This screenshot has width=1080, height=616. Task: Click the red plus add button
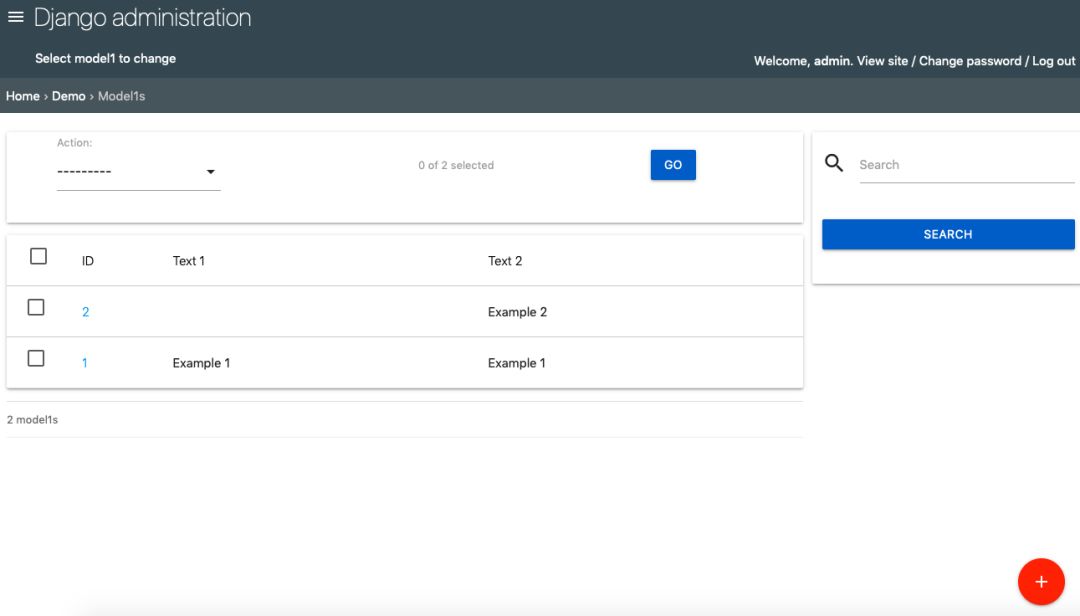pos(1041,582)
